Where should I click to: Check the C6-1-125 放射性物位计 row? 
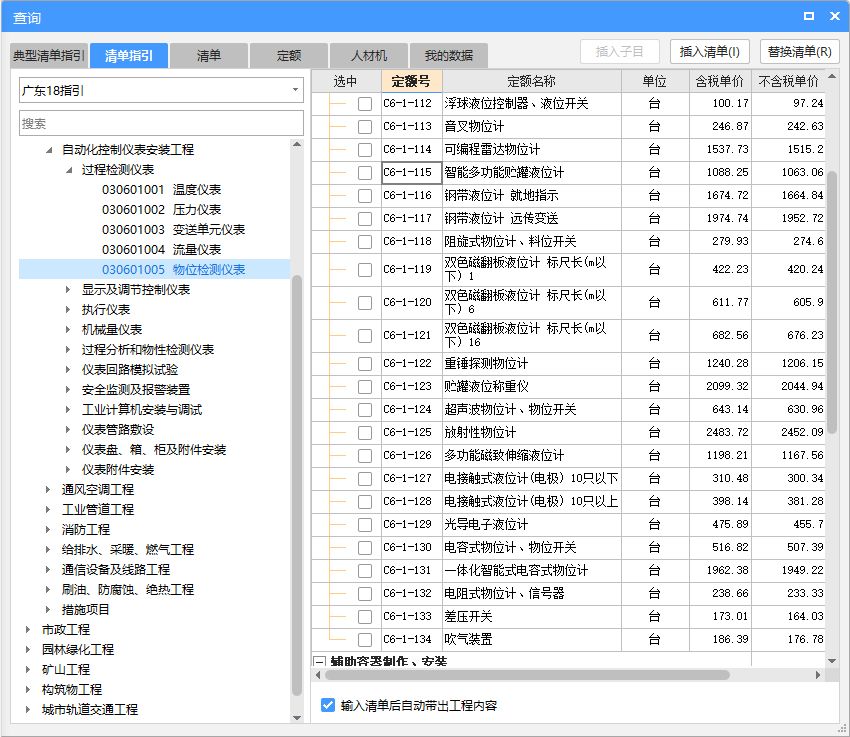click(x=365, y=433)
